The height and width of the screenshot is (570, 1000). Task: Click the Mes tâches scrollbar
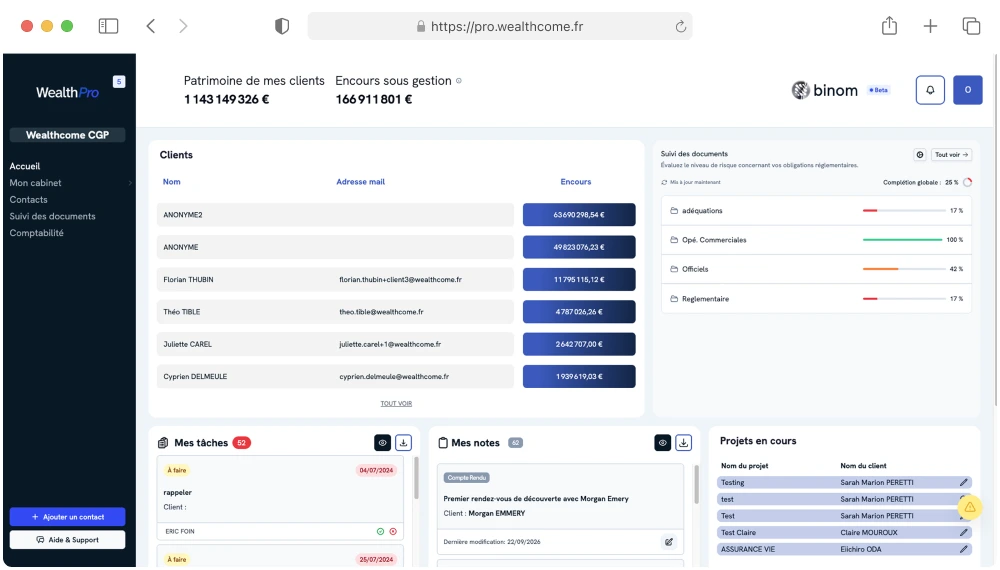click(x=416, y=478)
